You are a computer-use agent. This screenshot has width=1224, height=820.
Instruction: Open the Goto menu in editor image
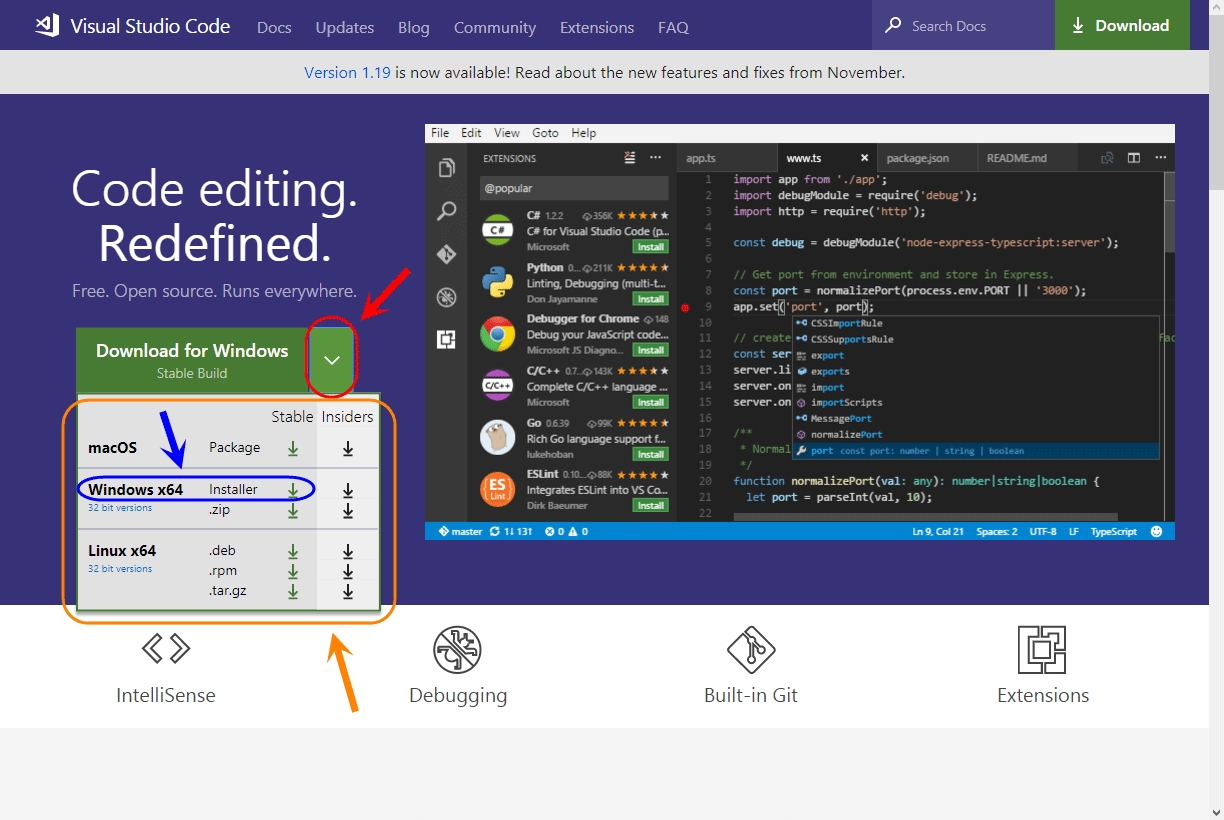pyautogui.click(x=546, y=133)
